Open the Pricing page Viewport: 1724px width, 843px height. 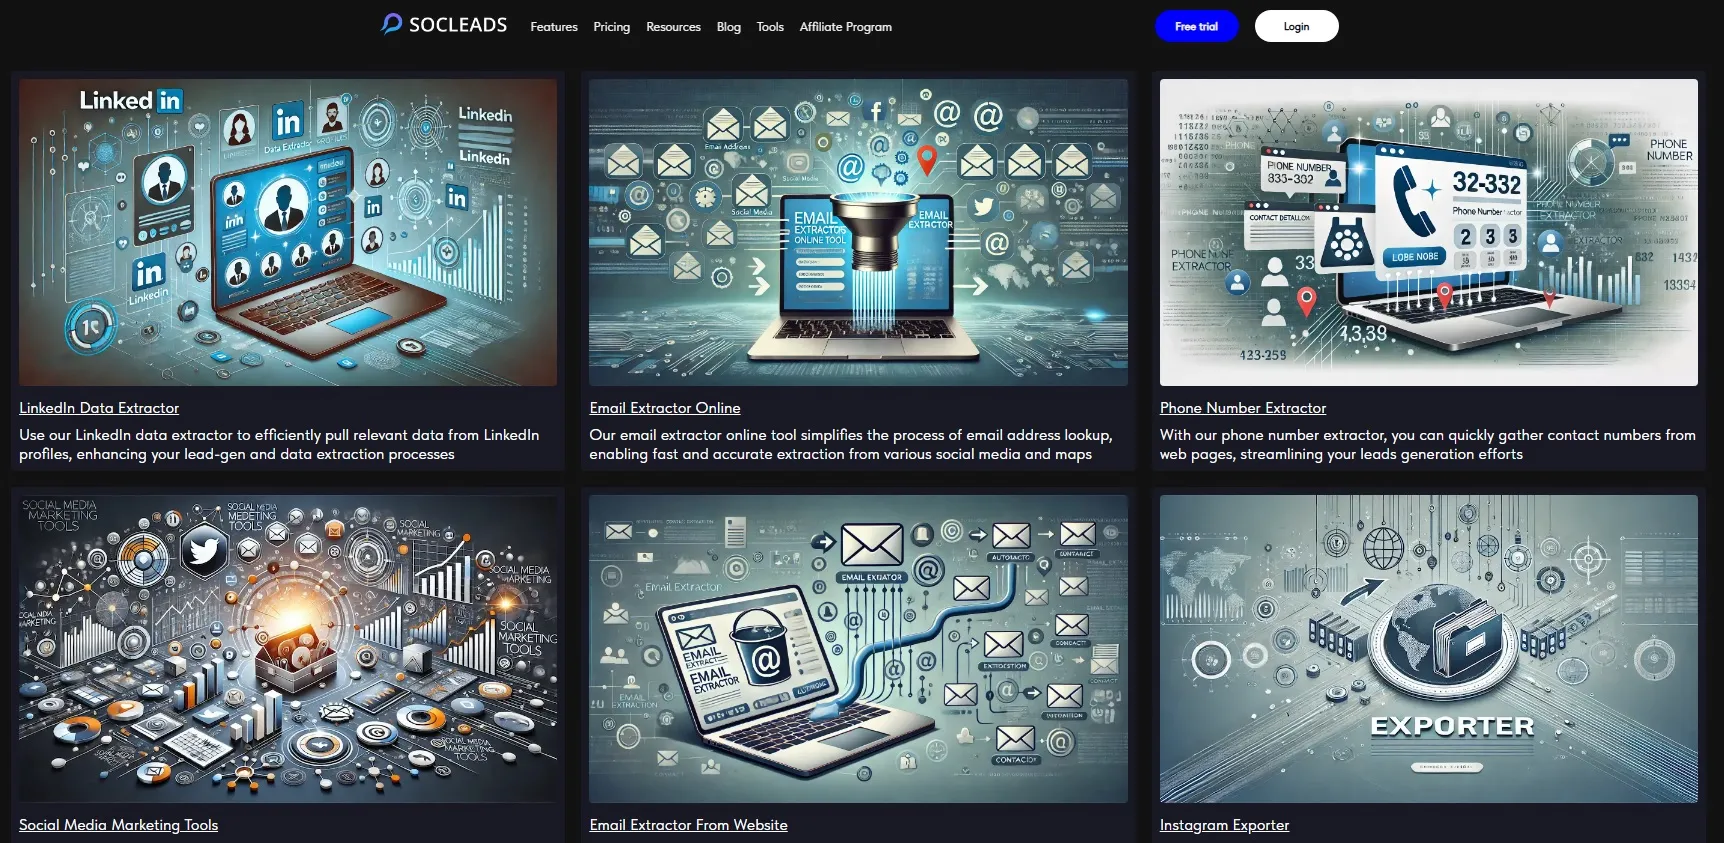click(611, 27)
